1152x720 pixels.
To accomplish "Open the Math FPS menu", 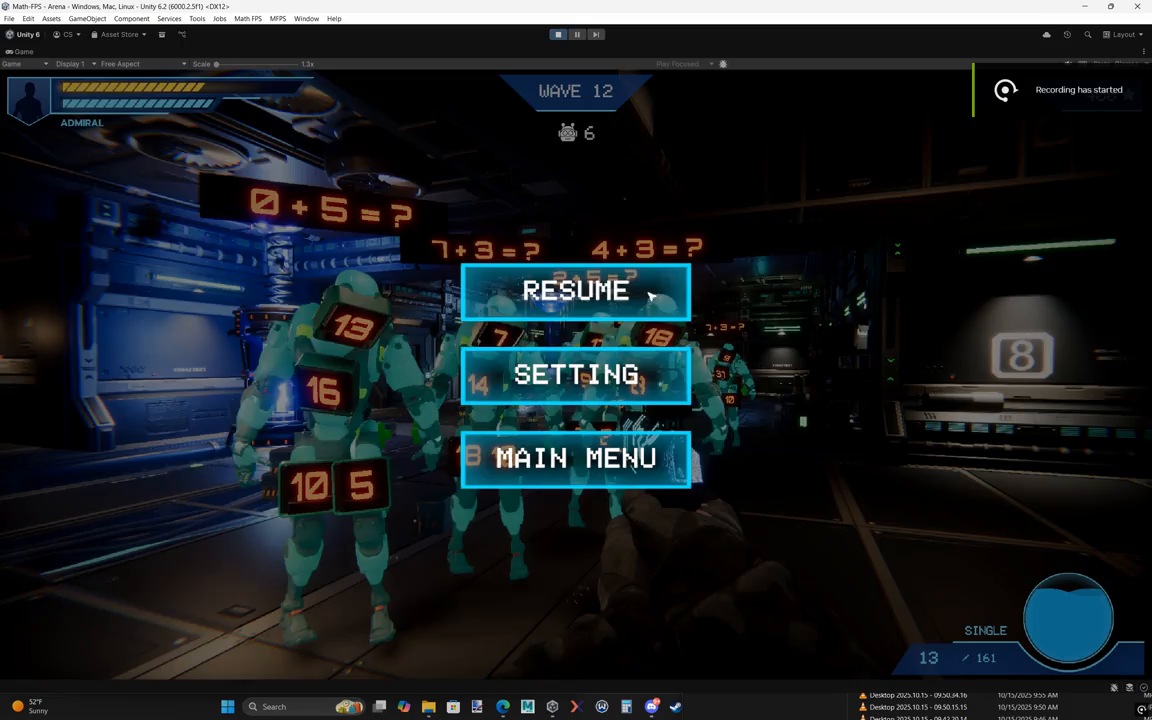I will [248, 18].
